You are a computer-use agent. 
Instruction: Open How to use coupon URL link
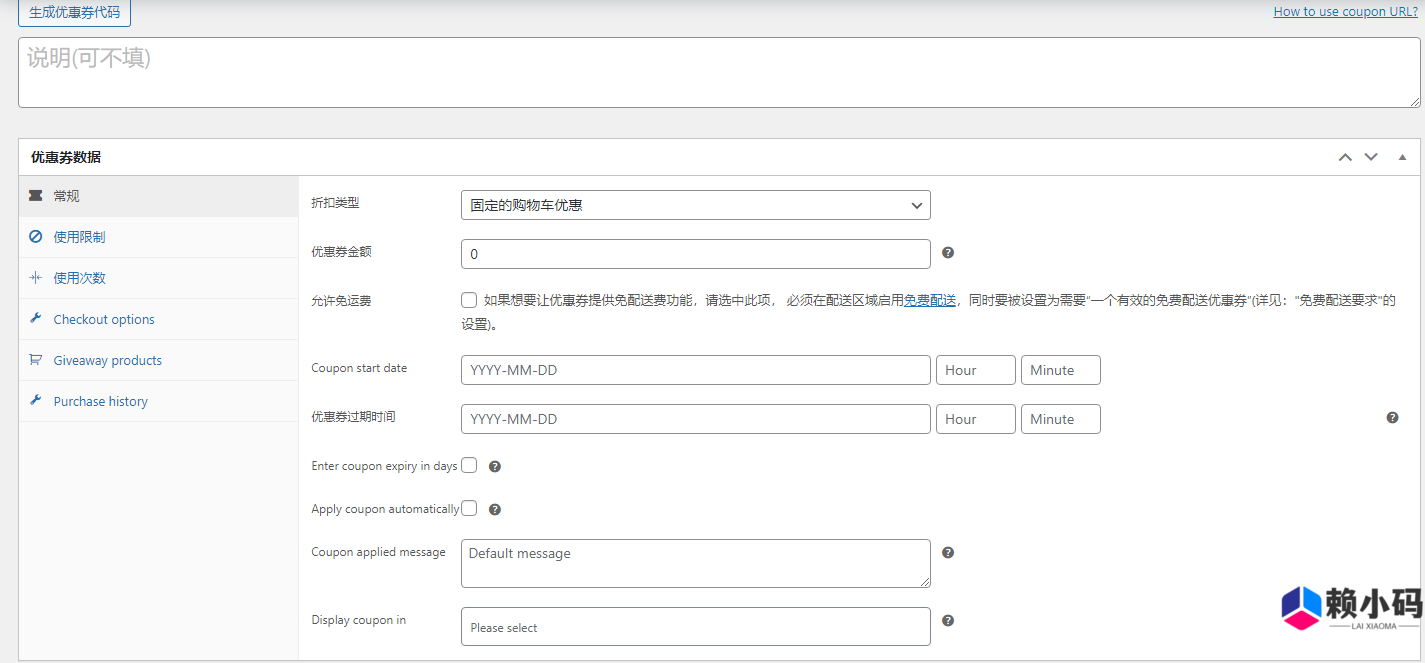[x=1345, y=12]
